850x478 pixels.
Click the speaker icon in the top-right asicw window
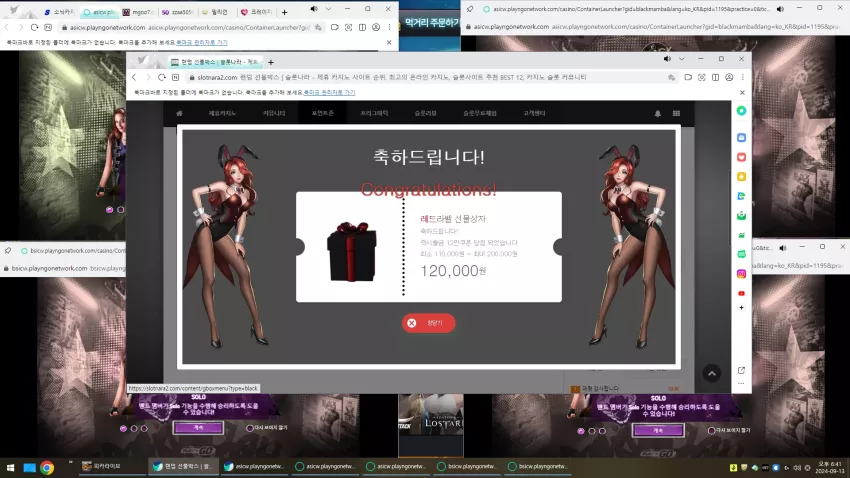coord(780,9)
